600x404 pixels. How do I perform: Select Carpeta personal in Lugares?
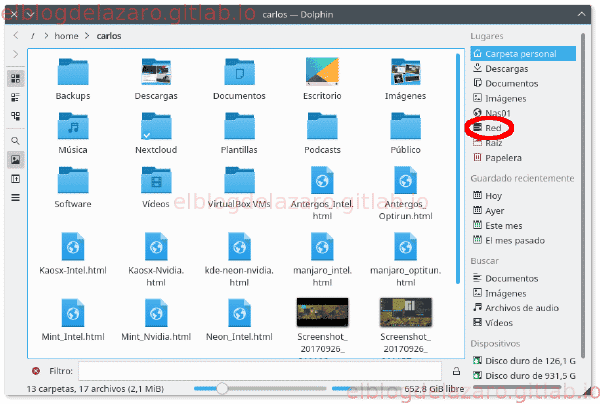click(523, 54)
